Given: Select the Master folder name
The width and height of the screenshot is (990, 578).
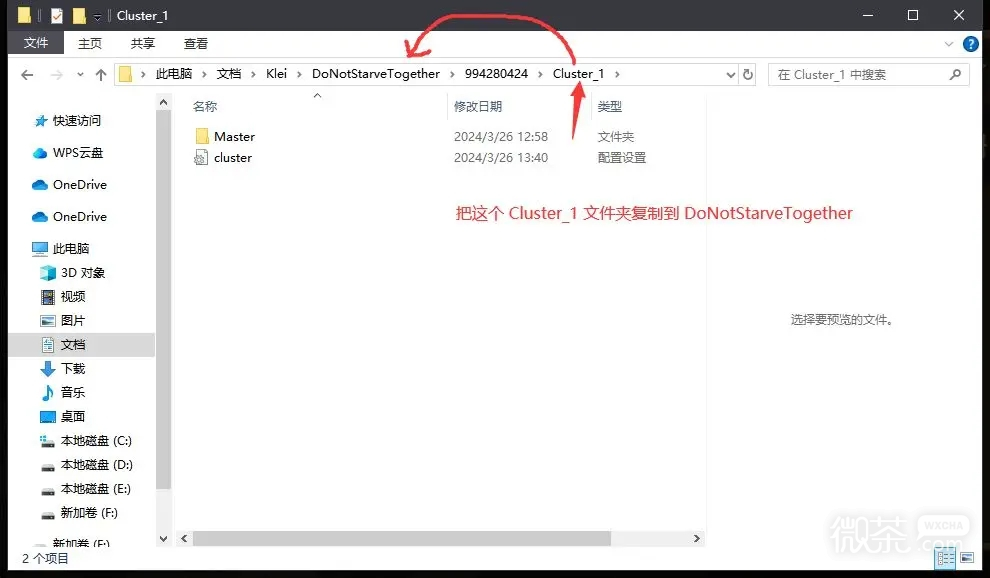Looking at the screenshot, I should pyautogui.click(x=234, y=136).
